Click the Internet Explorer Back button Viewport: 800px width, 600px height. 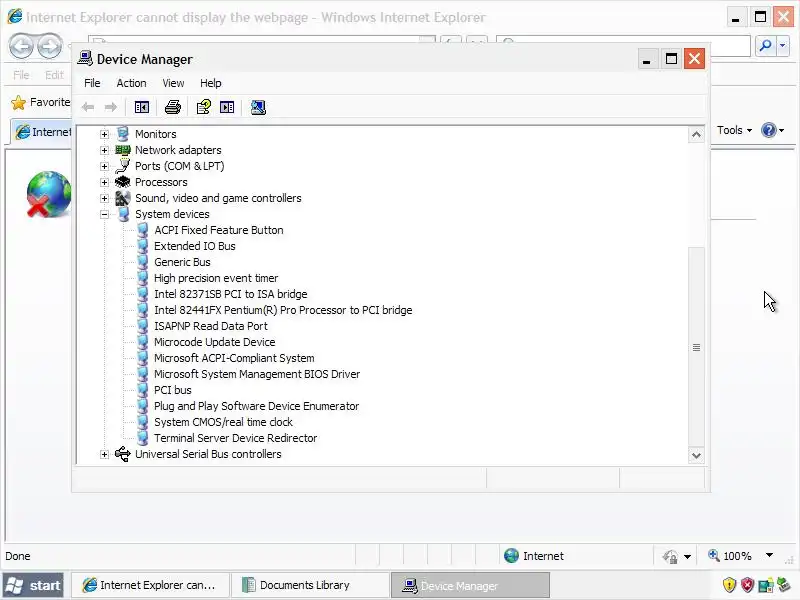coord(21,46)
